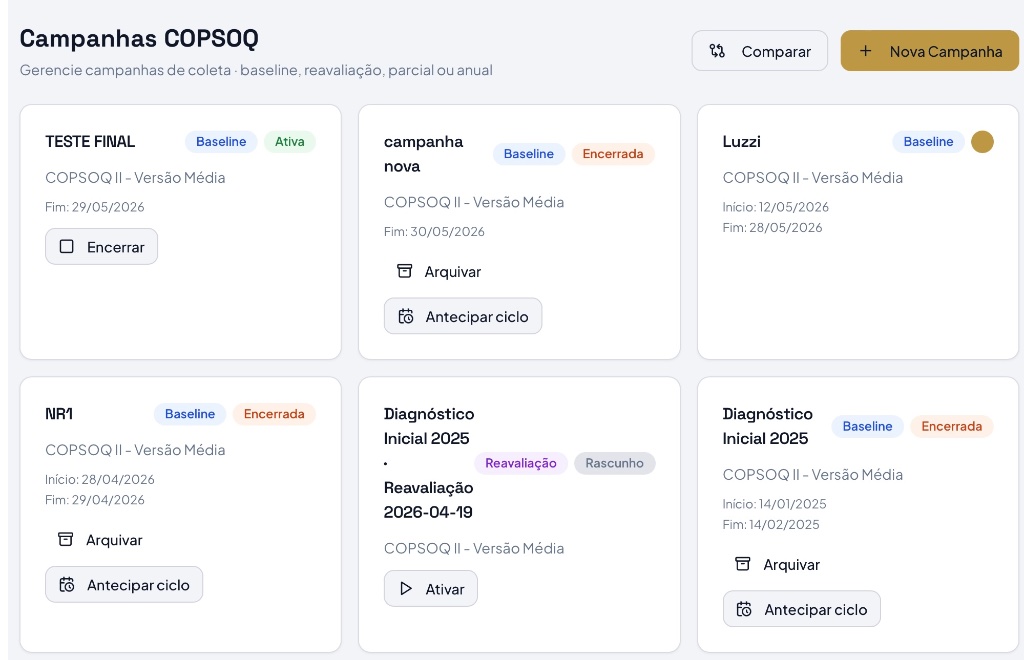Click calendar-clock icon in NR1 card
This screenshot has height=660, width=1024.
click(x=67, y=585)
